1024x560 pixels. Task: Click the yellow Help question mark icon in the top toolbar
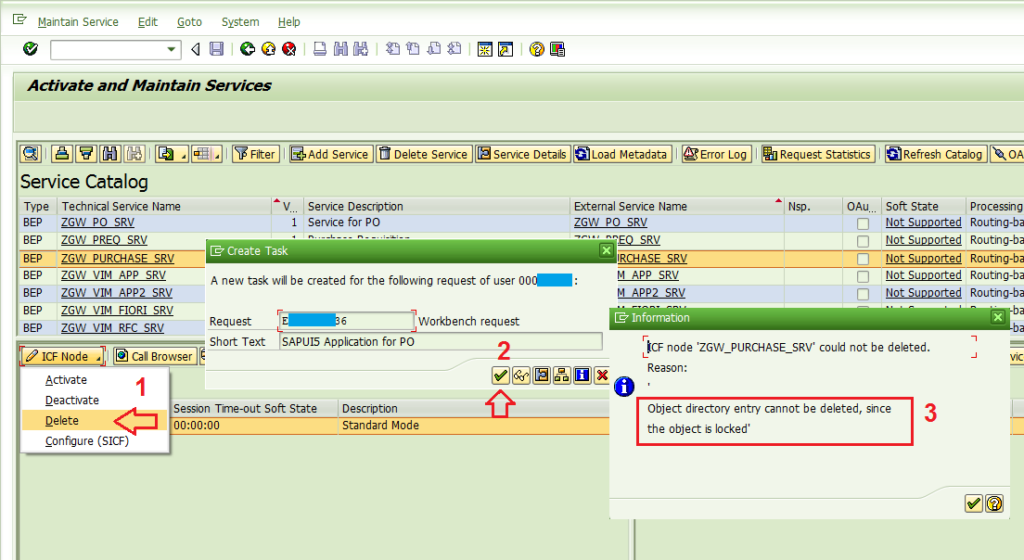click(537, 50)
